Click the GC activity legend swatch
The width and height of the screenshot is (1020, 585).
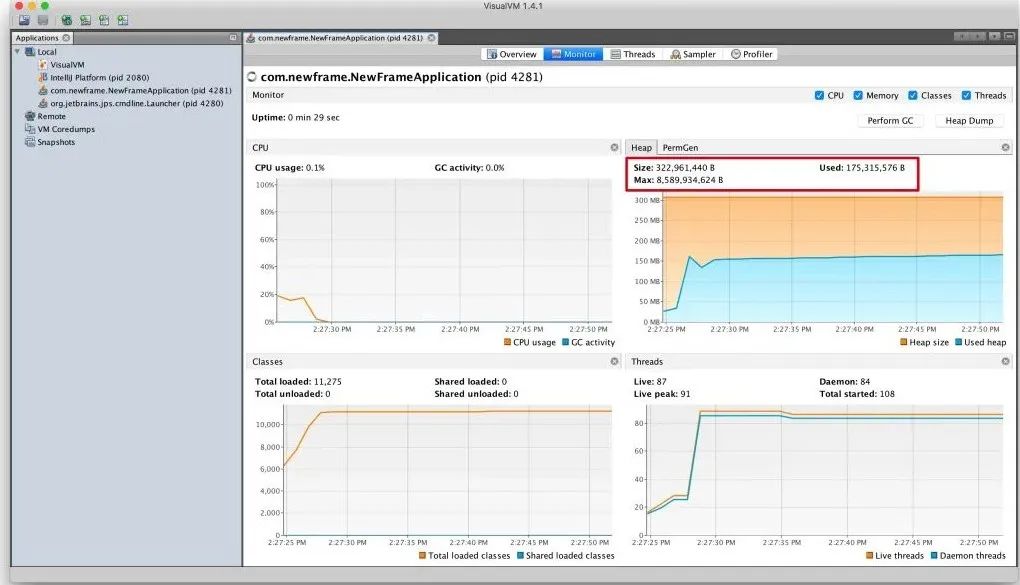(x=565, y=342)
